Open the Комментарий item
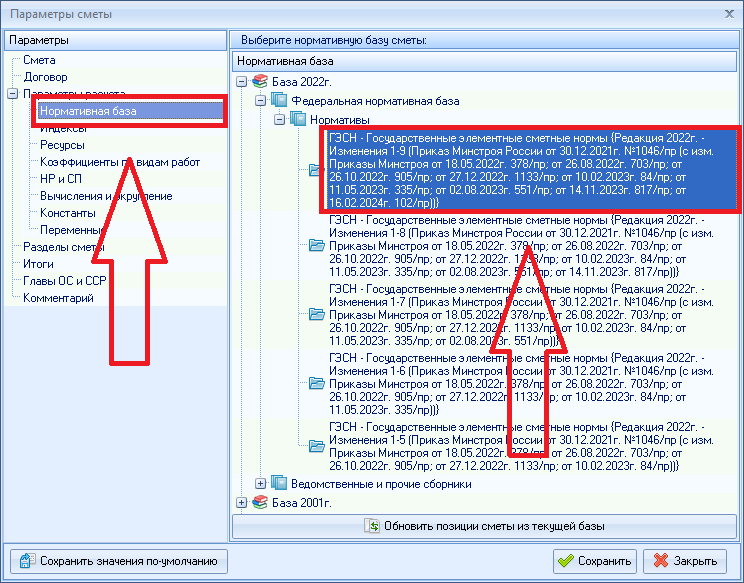 coord(58,298)
